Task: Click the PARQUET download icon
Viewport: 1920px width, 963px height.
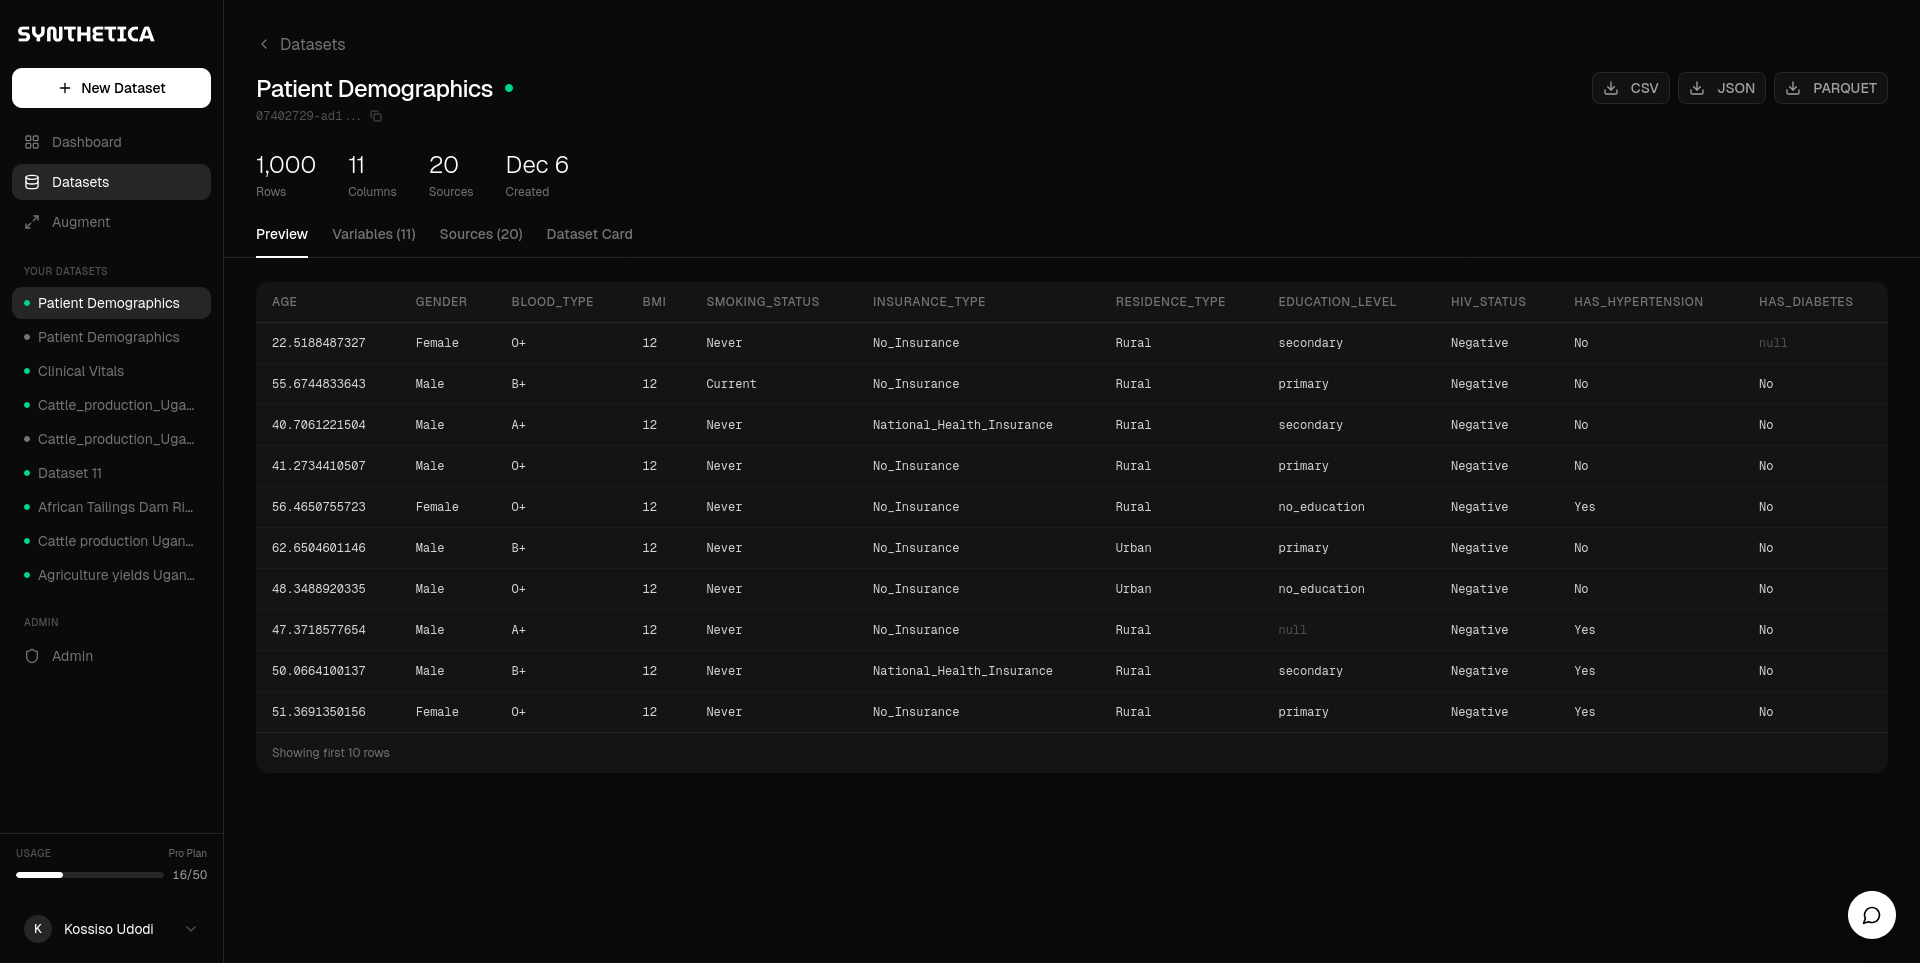Action: coord(1793,88)
